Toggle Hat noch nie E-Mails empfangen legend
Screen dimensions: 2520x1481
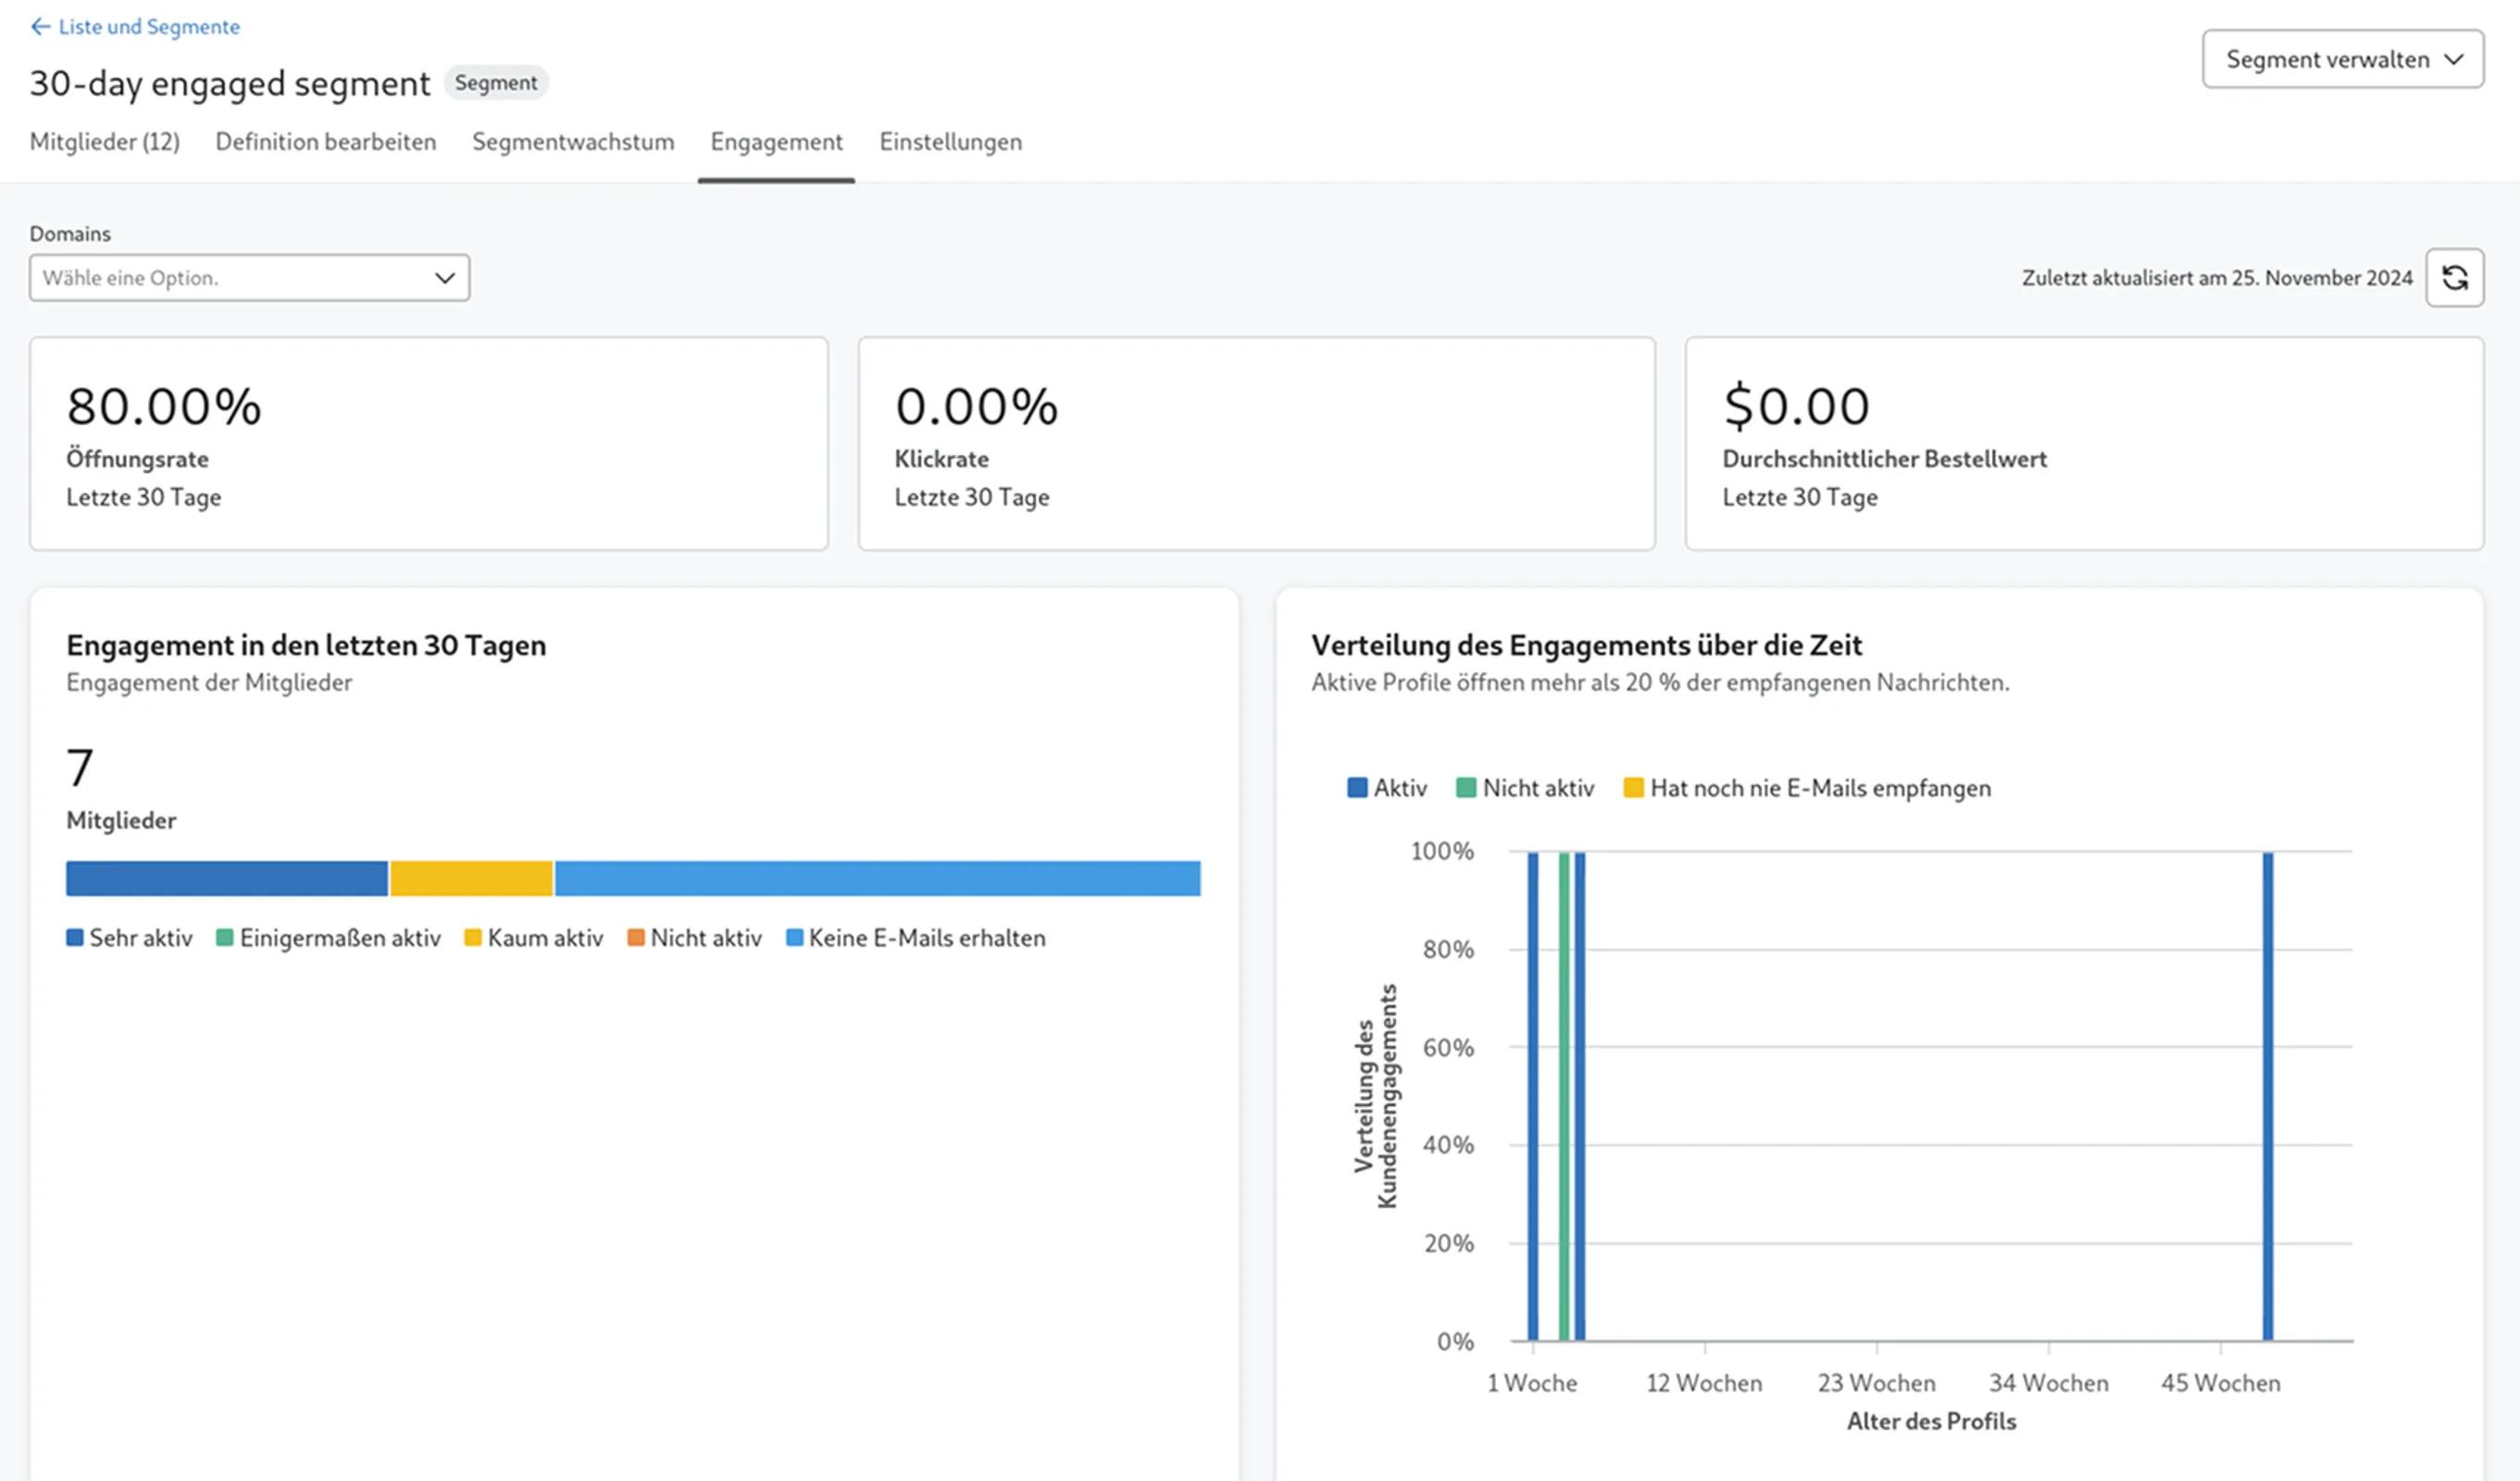coord(1633,788)
